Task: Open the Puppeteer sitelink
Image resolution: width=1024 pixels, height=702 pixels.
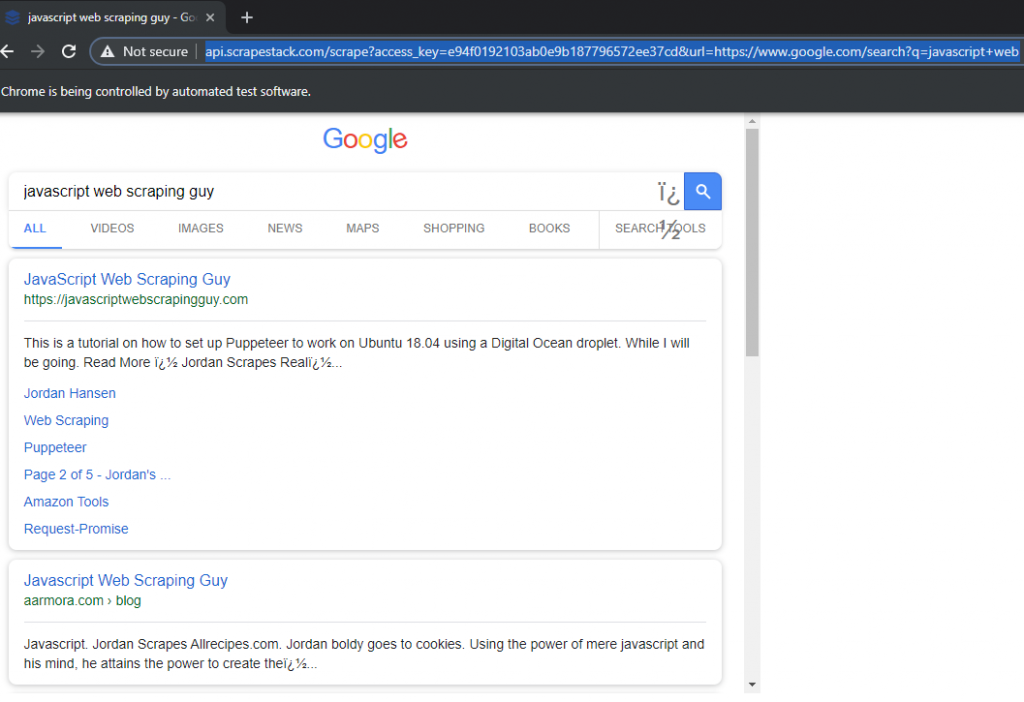Action: (55, 447)
